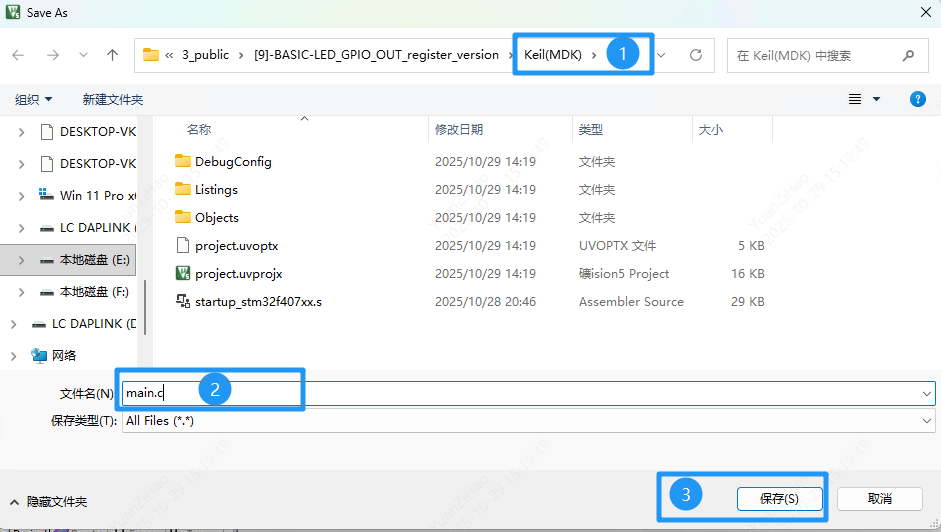The width and height of the screenshot is (941, 532).
Task: Click the Assembler Source type cell
Action: (x=631, y=301)
